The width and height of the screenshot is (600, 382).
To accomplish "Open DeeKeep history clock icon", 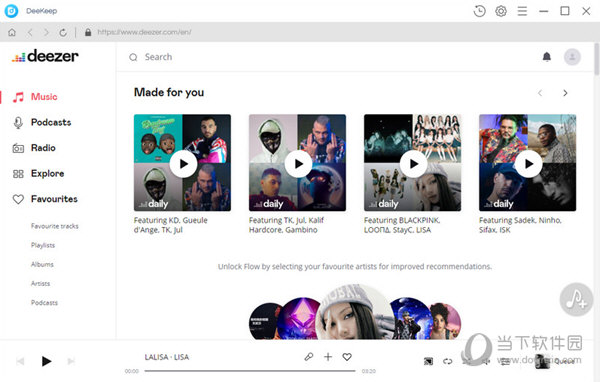I will point(479,11).
